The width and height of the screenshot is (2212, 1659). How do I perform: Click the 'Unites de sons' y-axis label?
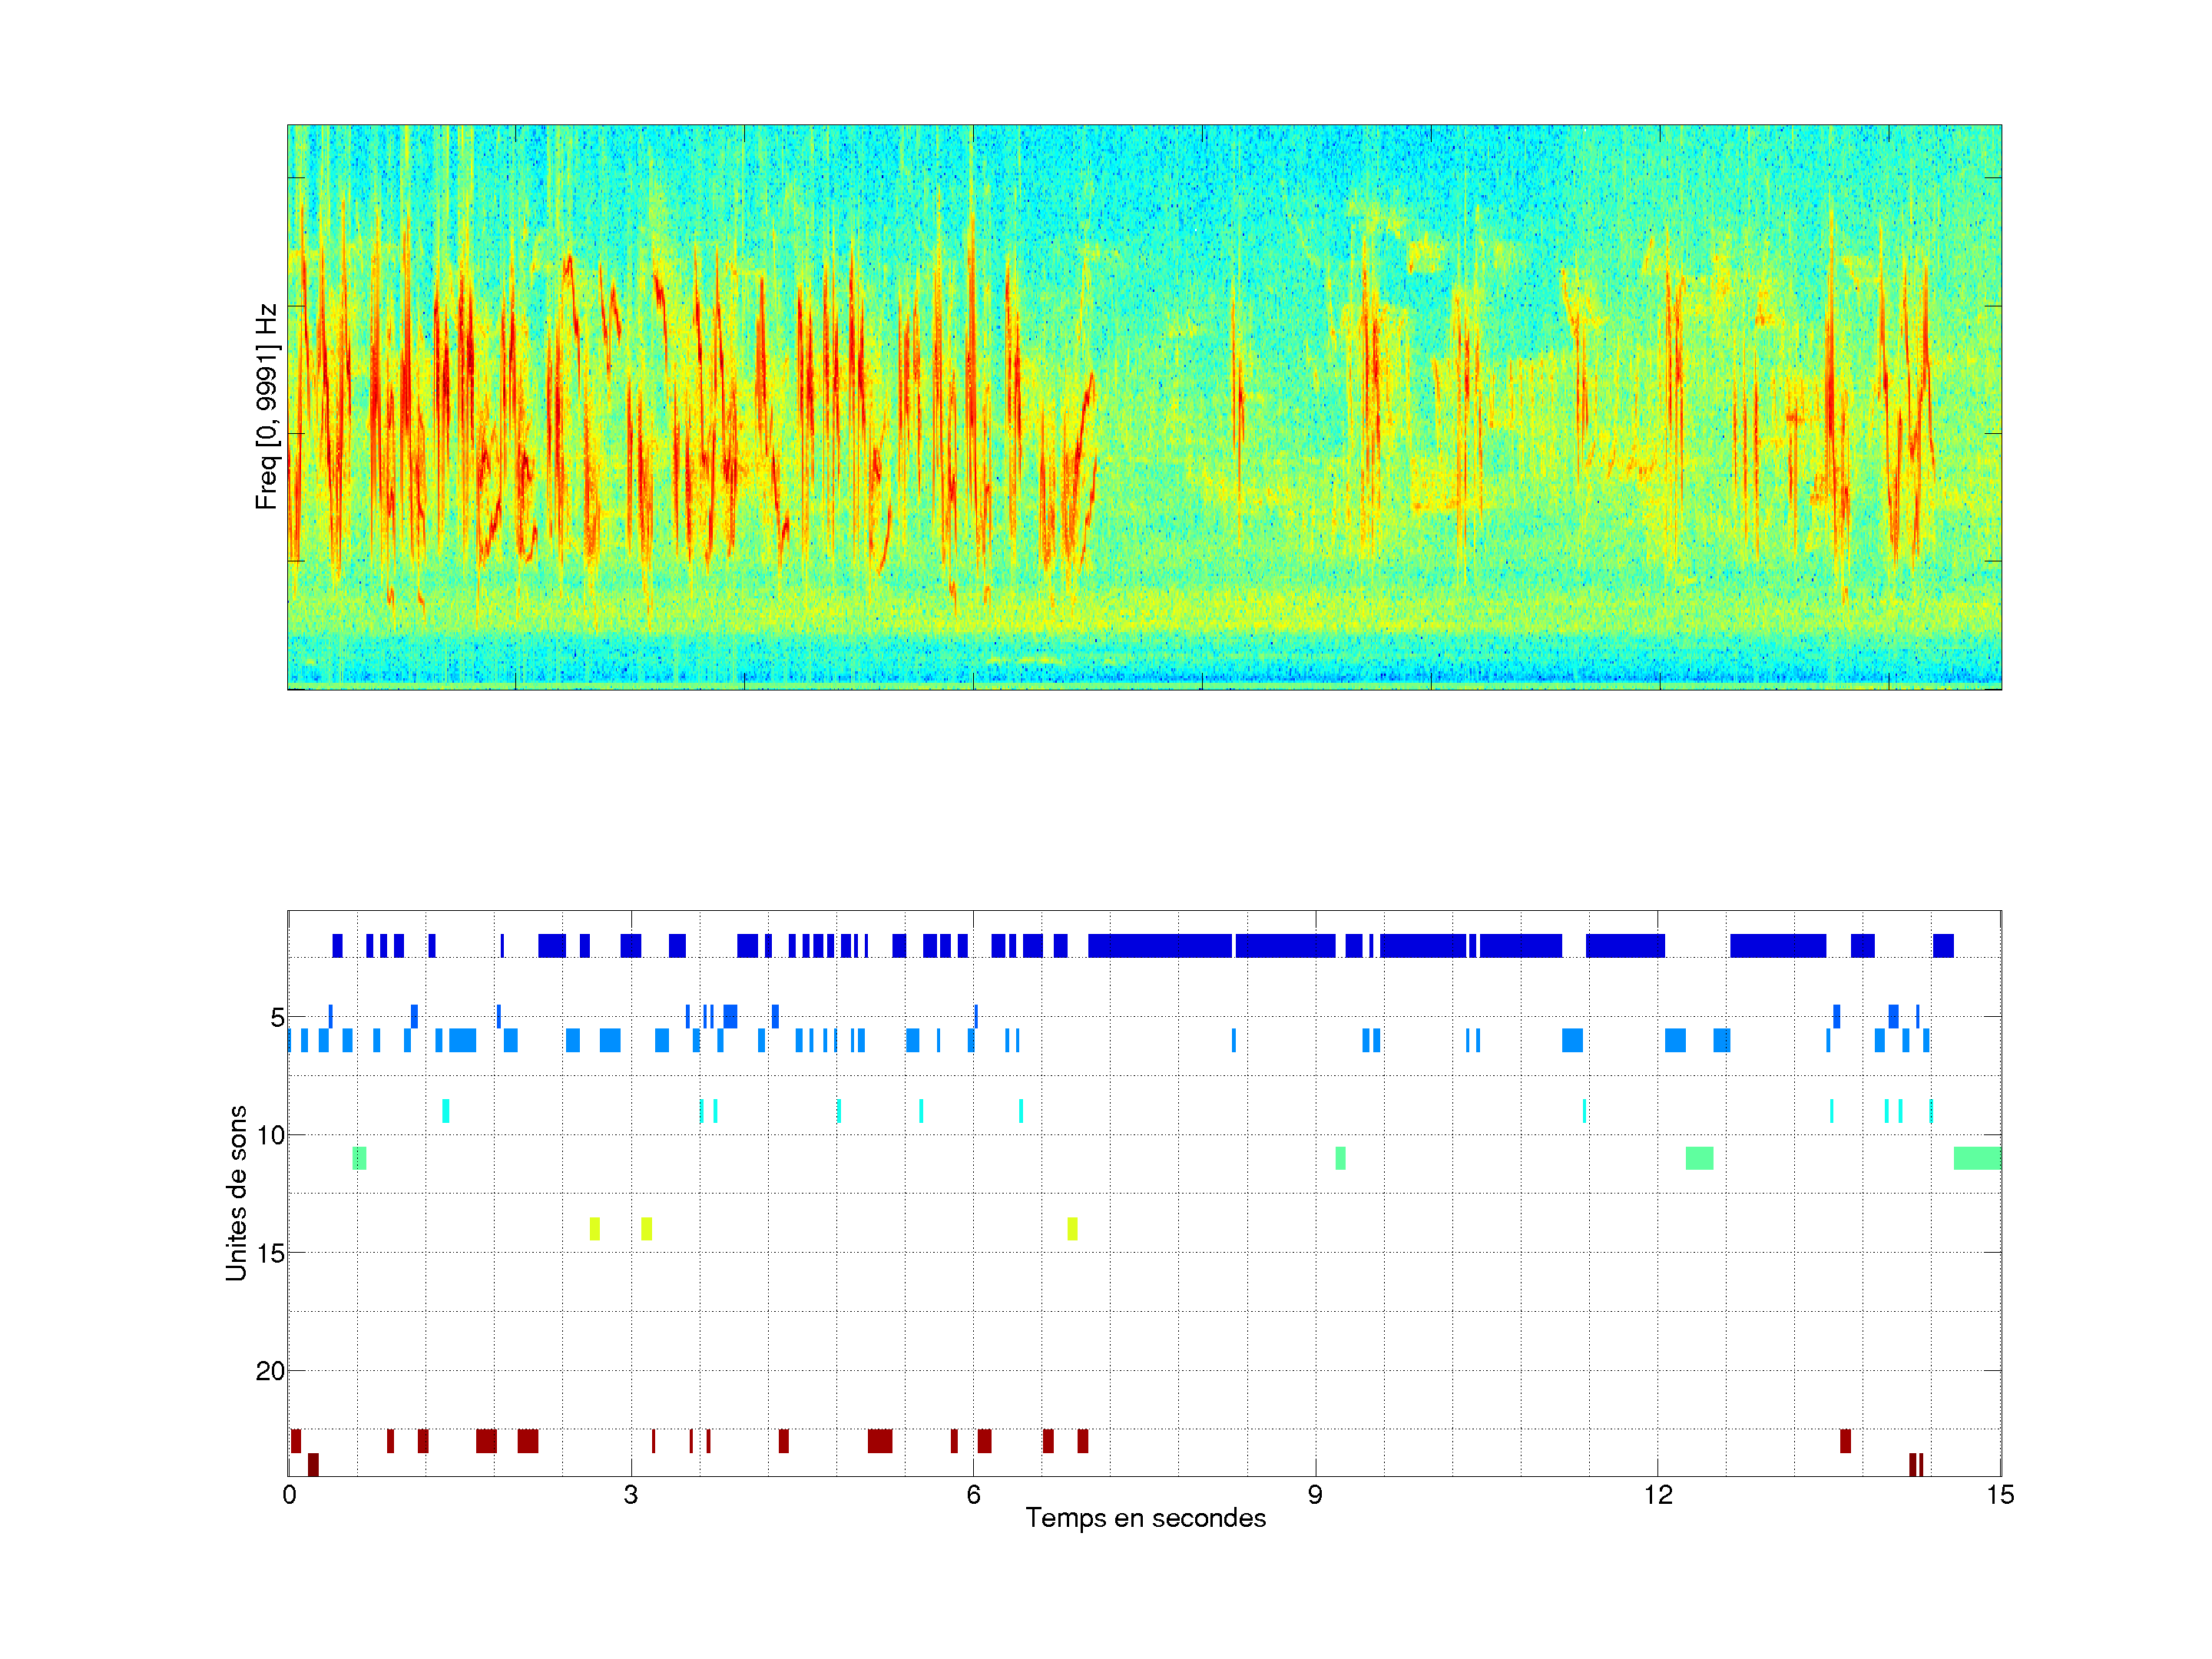236,1193
